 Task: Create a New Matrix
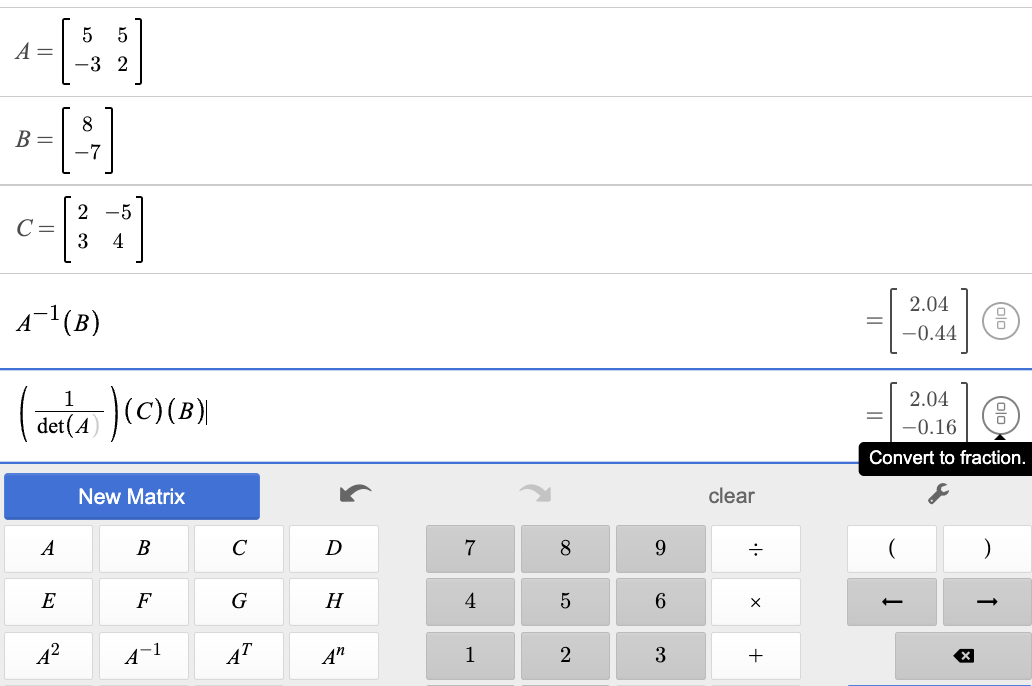pos(131,496)
